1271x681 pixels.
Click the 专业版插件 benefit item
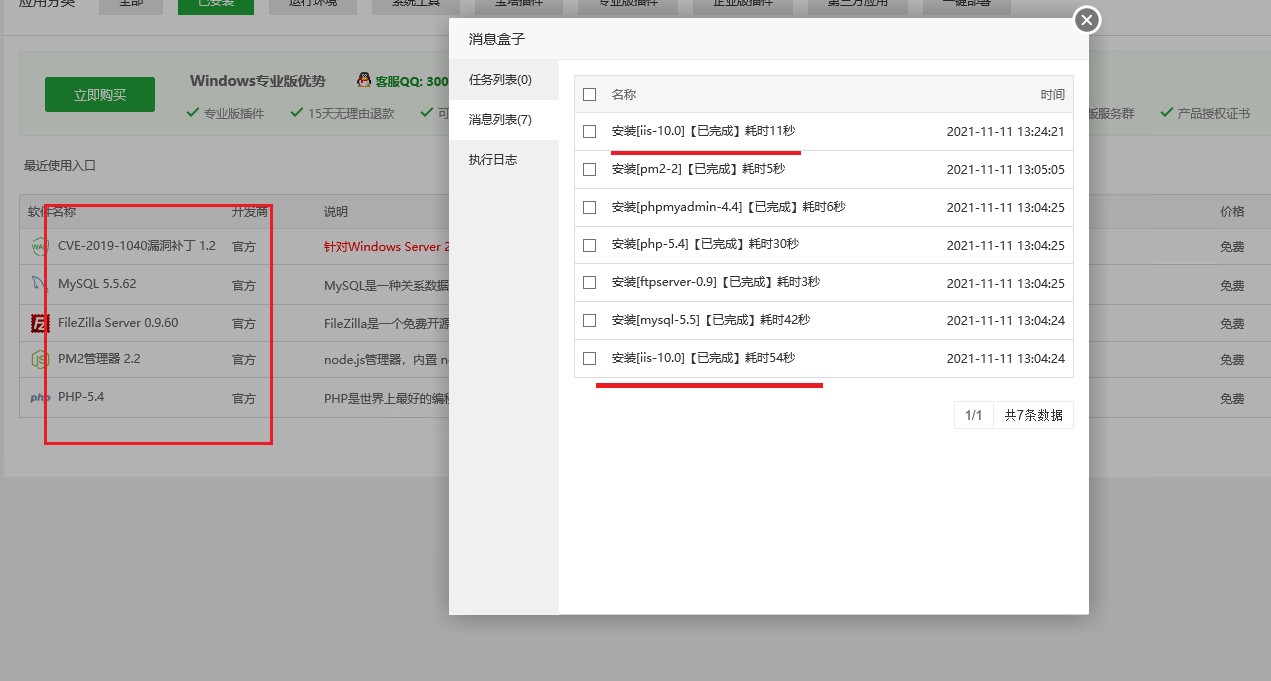coord(226,113)
